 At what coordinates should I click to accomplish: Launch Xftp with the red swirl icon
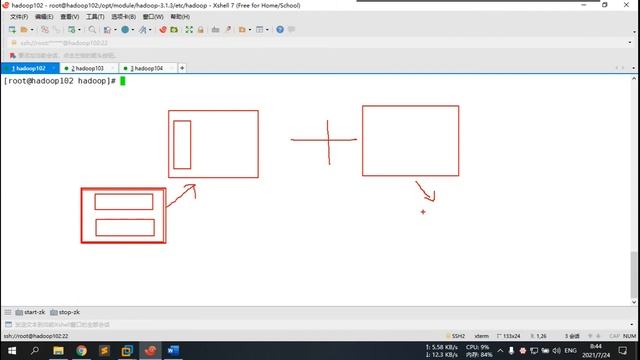click(163, 29)
